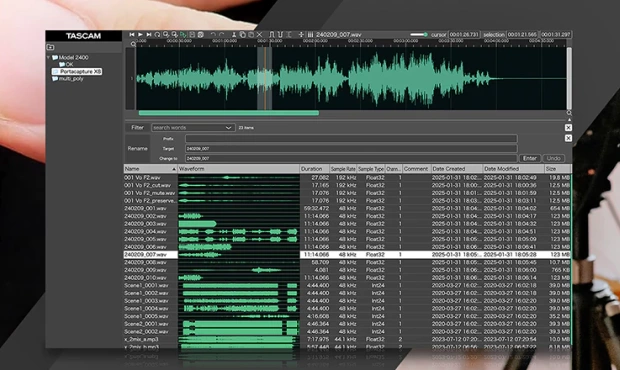Click the magnifier icon below the waveform scrollbar
Viewport: 620px width, 370px height.
pyautogui.click(x=569, y=113)
